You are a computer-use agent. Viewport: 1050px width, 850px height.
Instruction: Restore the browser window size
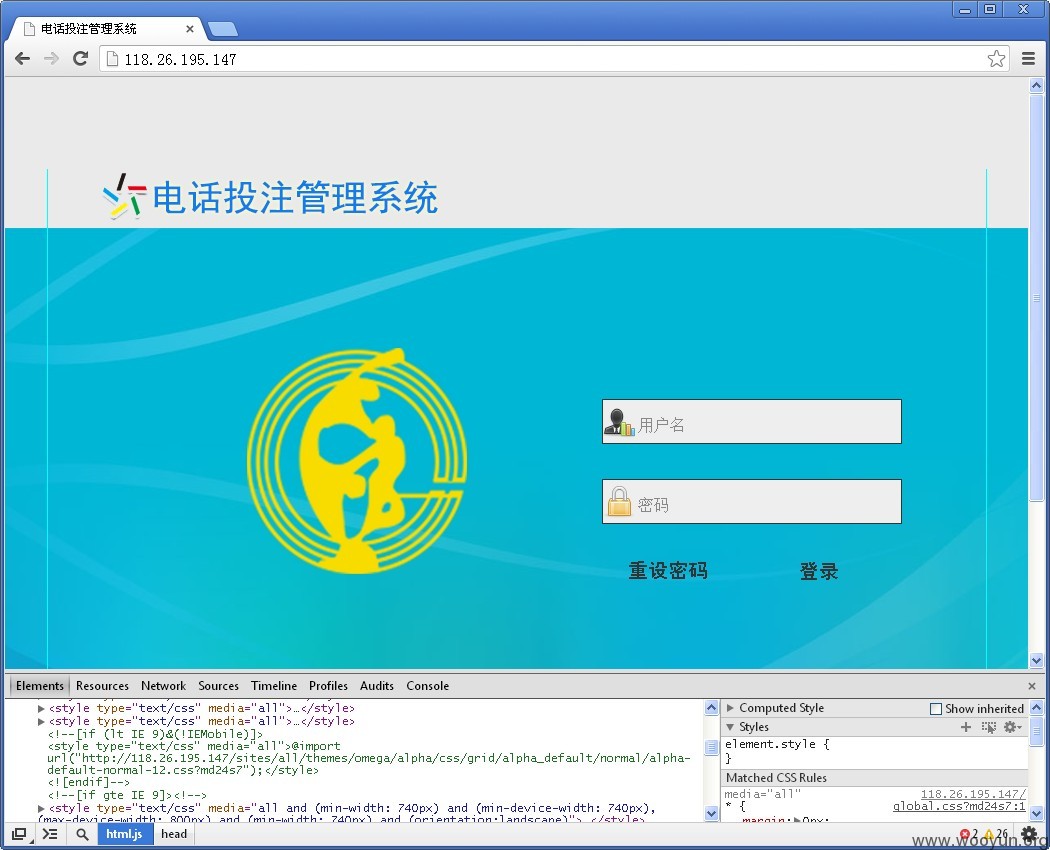990,9
